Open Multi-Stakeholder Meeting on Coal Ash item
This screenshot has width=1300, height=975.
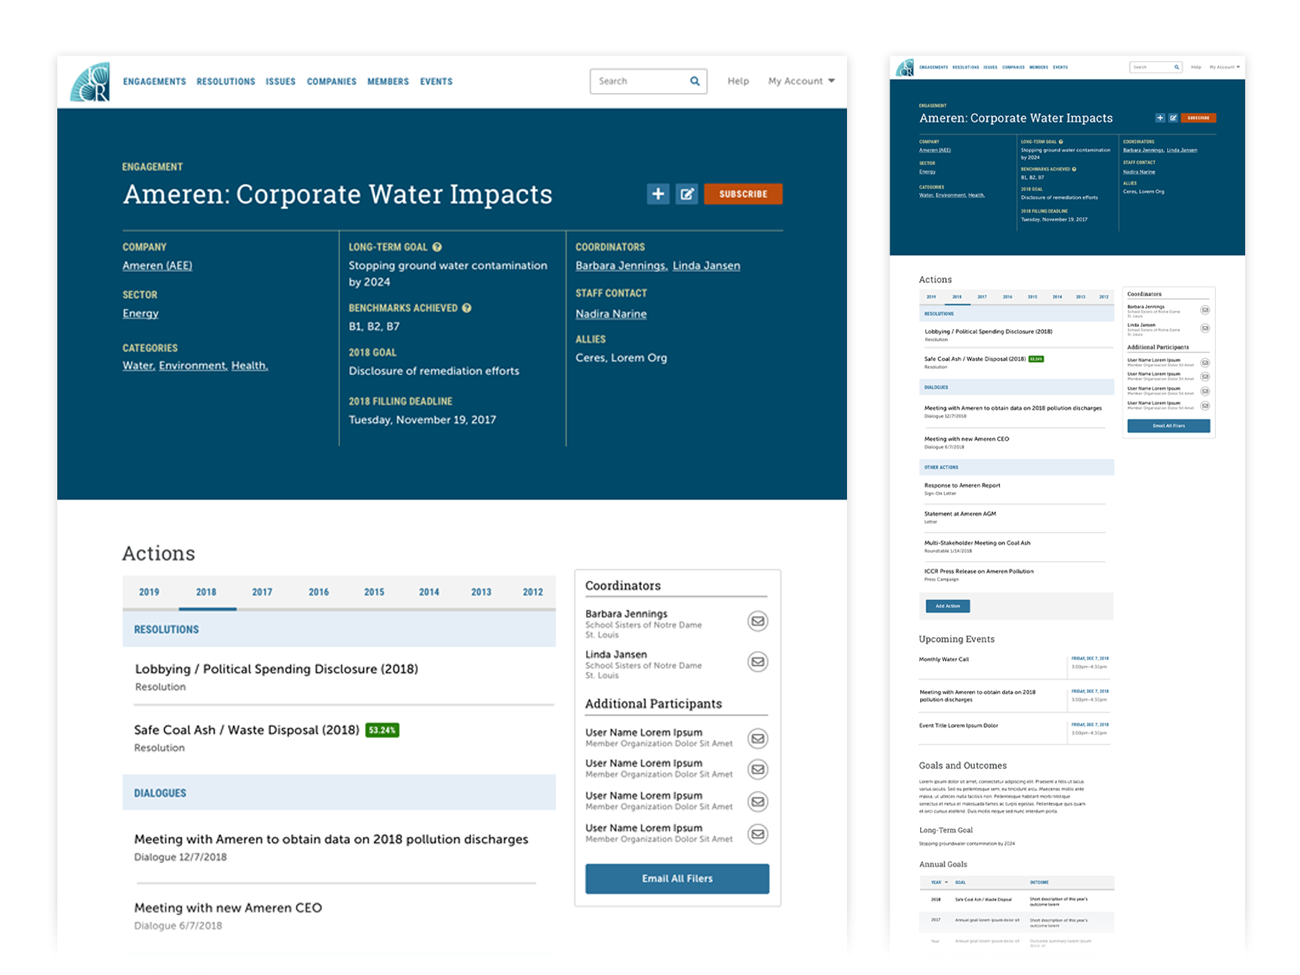(977, 543)
